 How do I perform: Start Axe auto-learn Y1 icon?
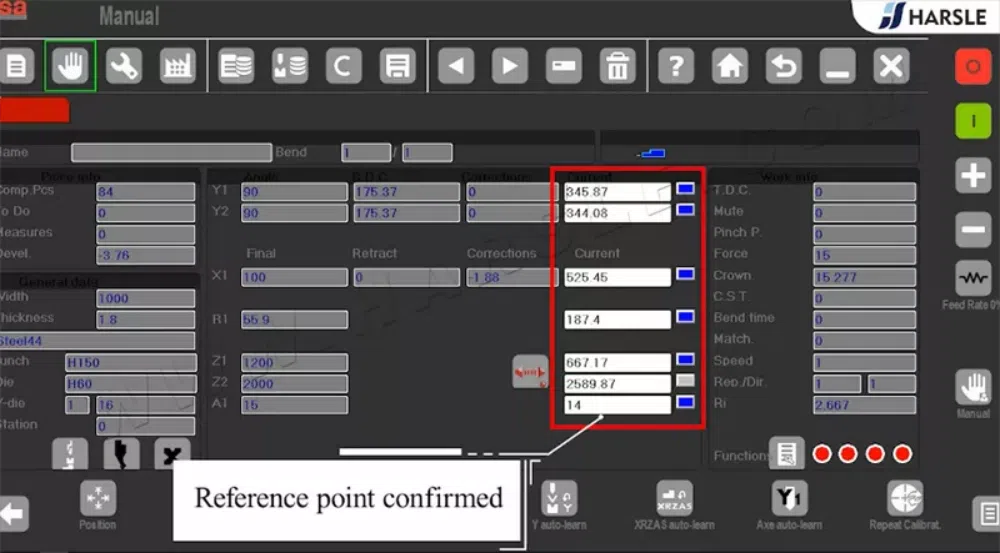tap(789, 498)
